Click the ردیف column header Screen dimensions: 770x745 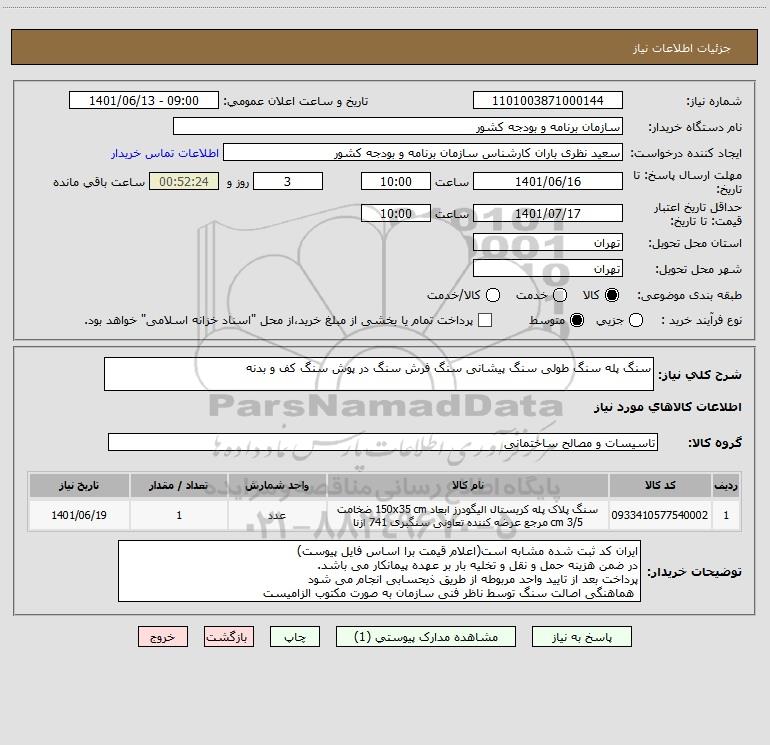click(726, 486)
